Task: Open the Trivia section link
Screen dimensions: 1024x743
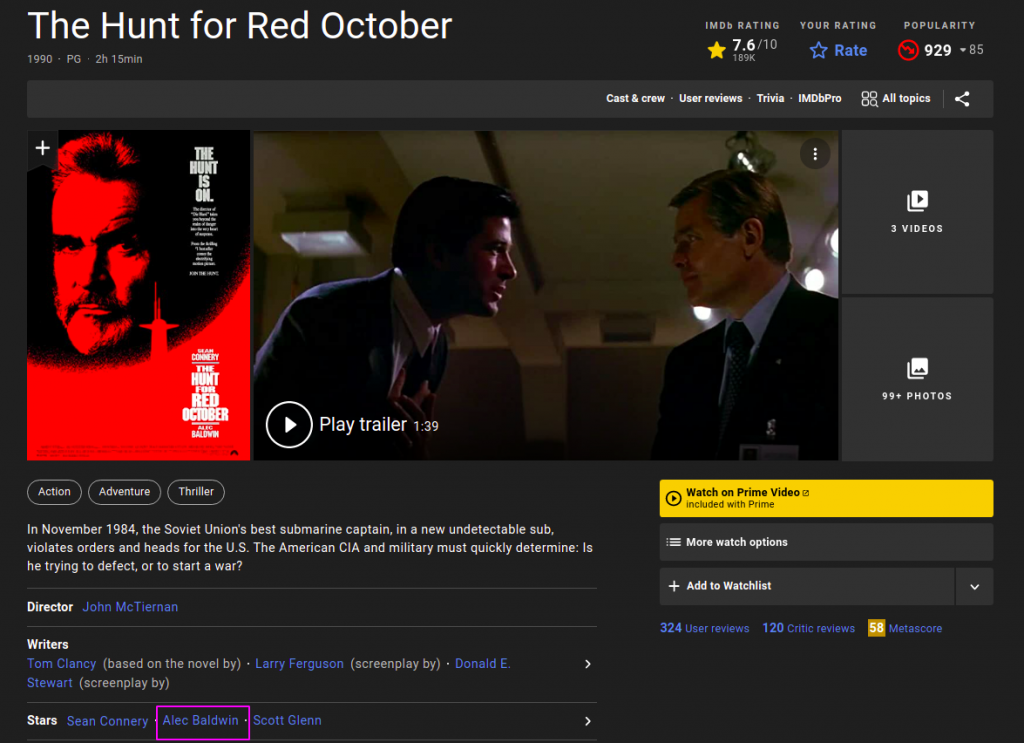Action: tap(770, 99)
